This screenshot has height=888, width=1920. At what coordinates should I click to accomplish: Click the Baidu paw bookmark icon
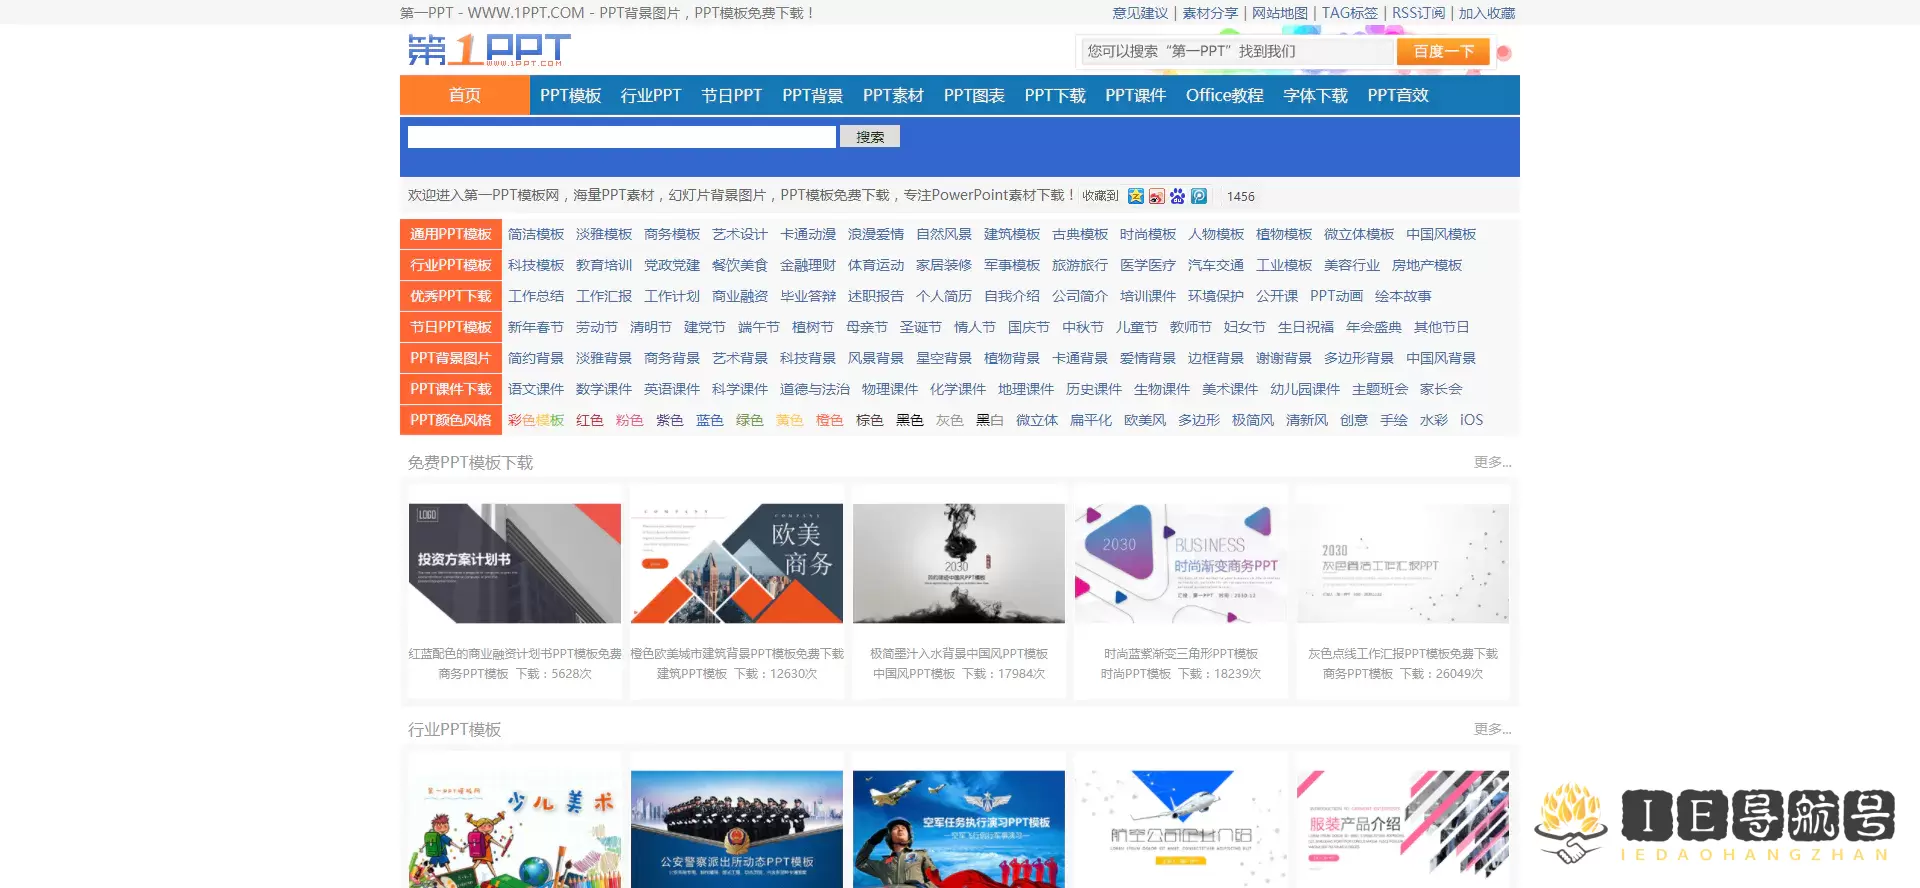[1177, 196]
